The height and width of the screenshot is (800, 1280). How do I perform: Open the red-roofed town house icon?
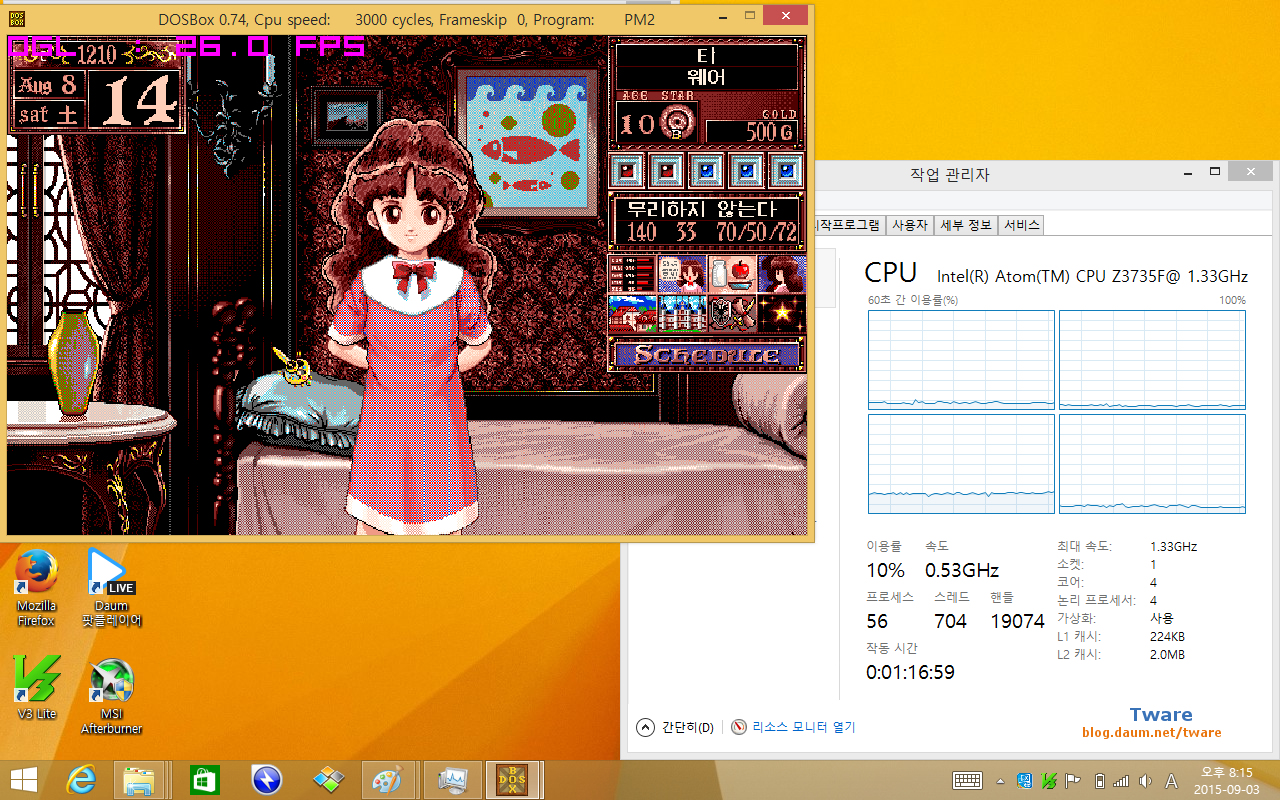tap(632, 313)
